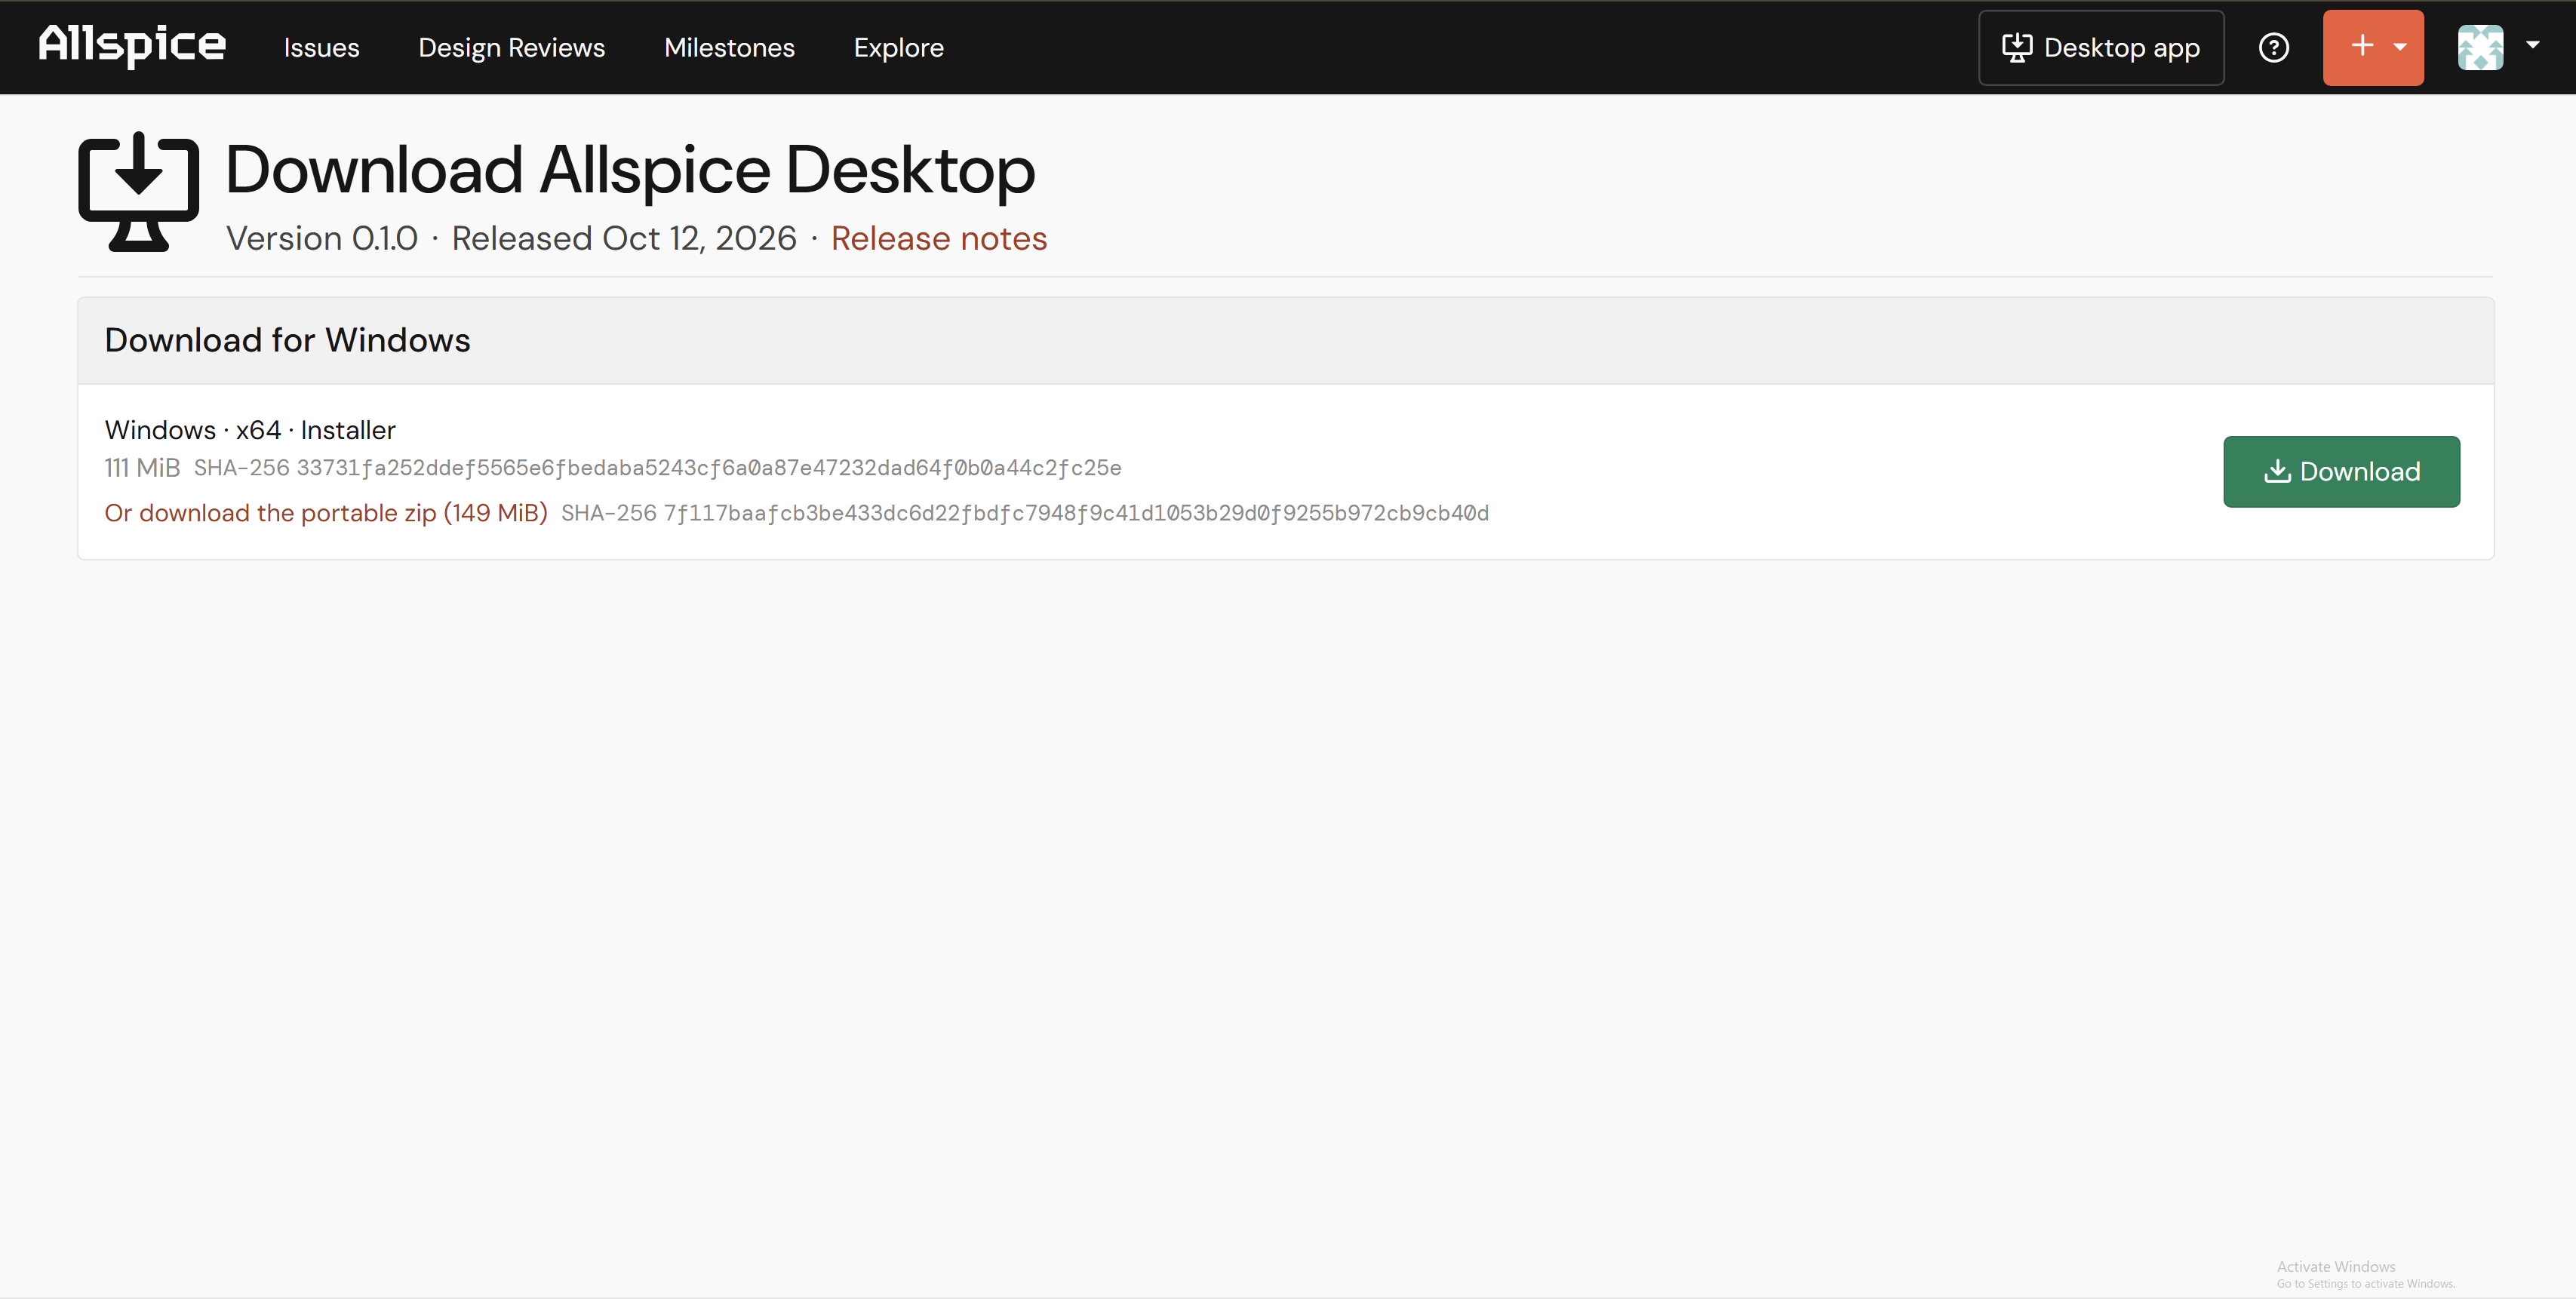The height and width of the screenshot is (1299, 2576).
Task: Click the 'Version 0.1.0' text
Action: pos(322,238)
